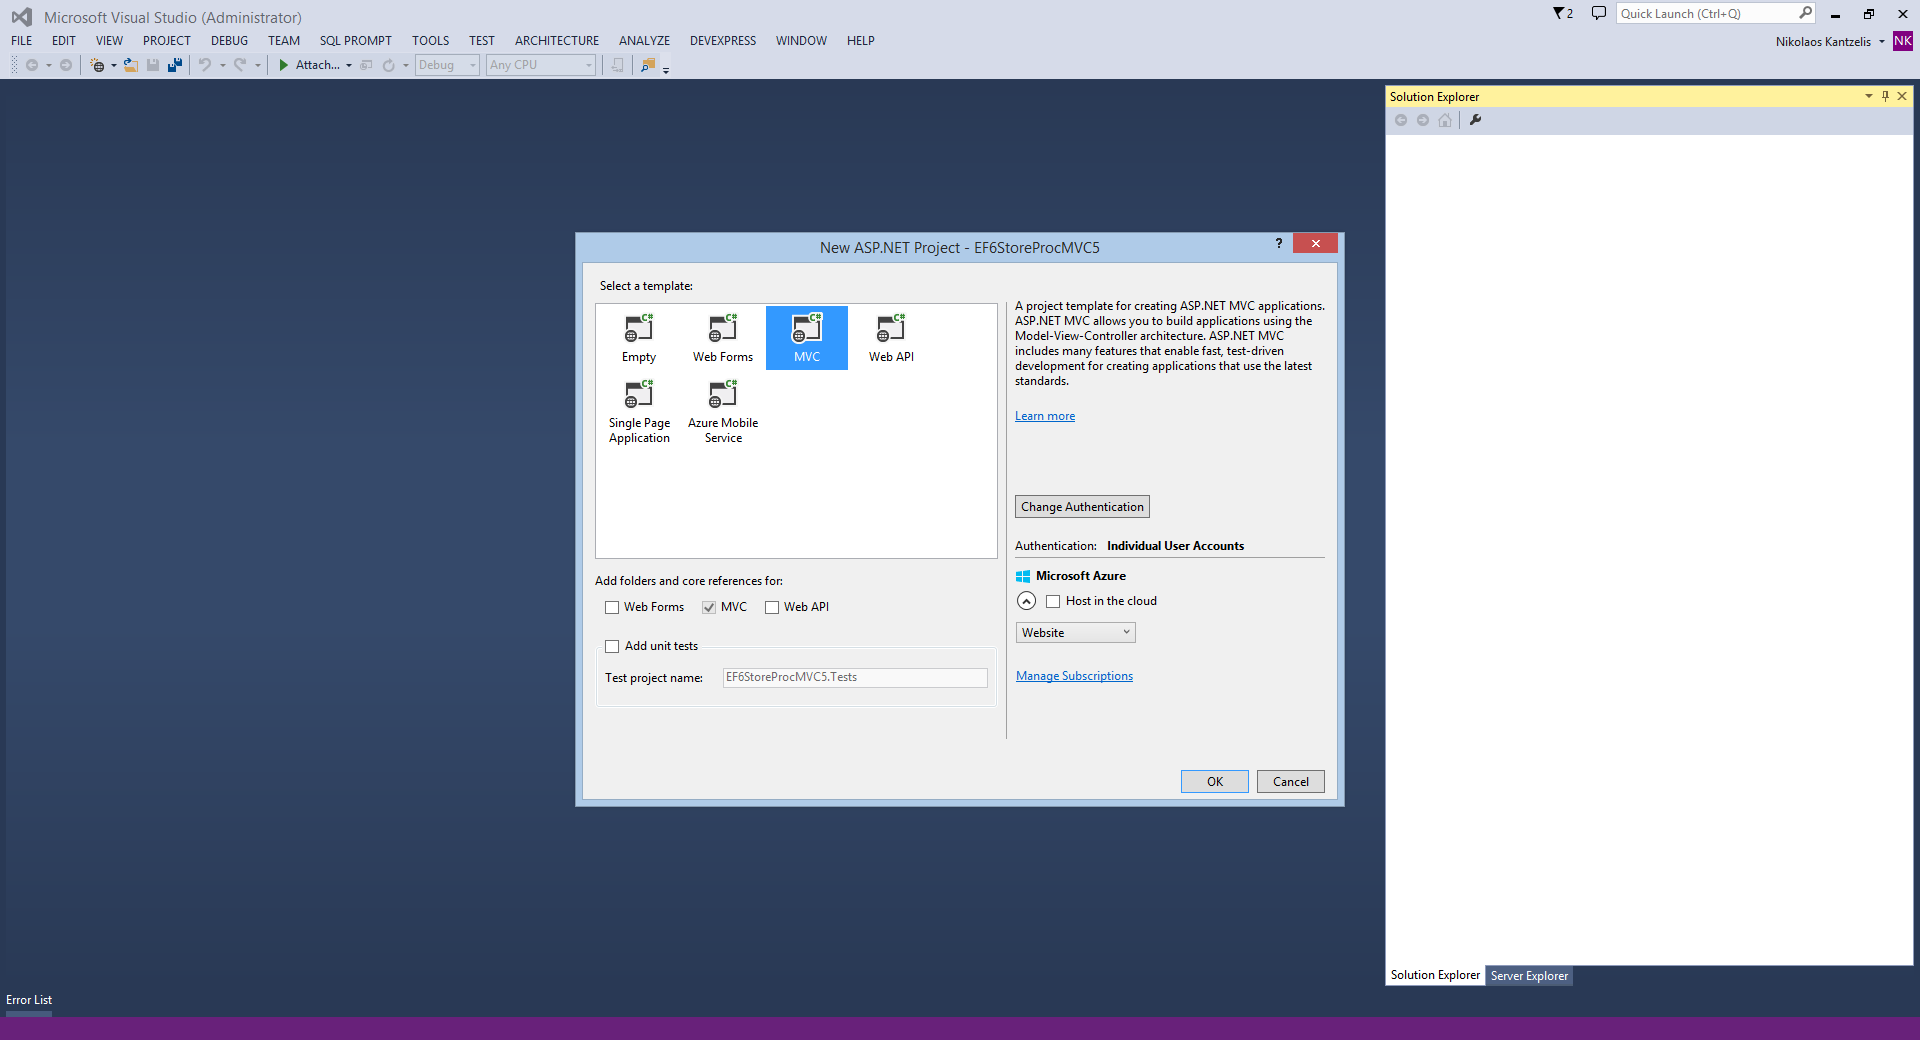Click the Open File toolbar icon
Image resolution: width=1920 pixels, height=1040 pixels.
pyautogui.click(x=130, y=65)
